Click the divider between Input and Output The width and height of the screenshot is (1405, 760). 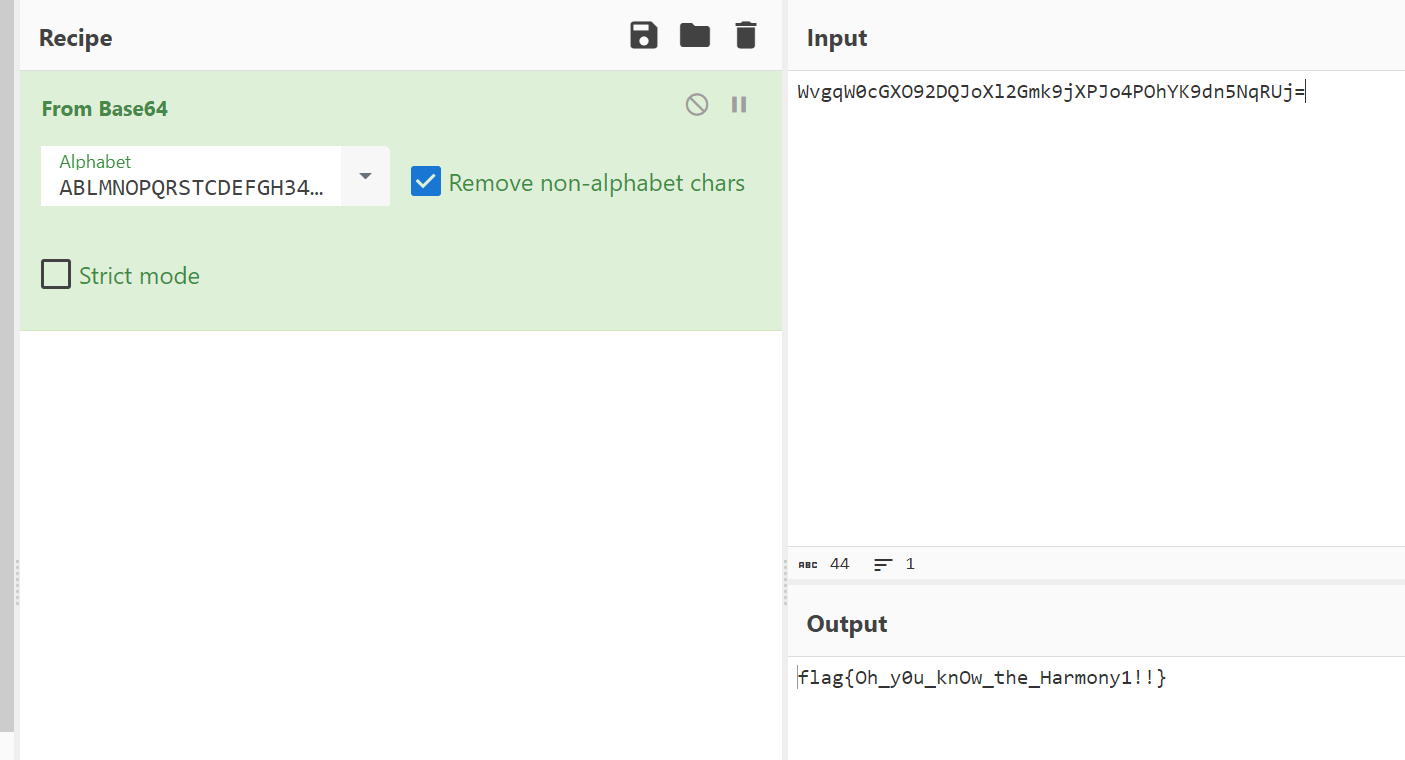pos(1096,582)
